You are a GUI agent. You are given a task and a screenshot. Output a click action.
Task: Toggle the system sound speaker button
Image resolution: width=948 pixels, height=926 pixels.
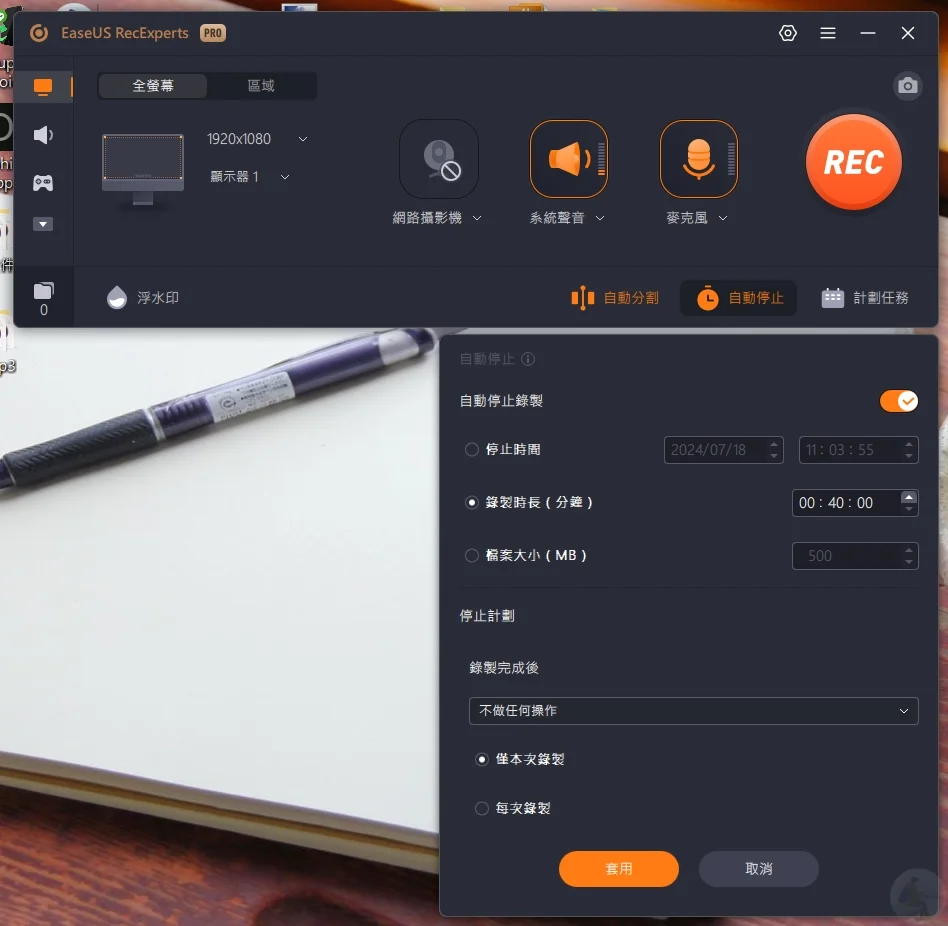point(569,159)
